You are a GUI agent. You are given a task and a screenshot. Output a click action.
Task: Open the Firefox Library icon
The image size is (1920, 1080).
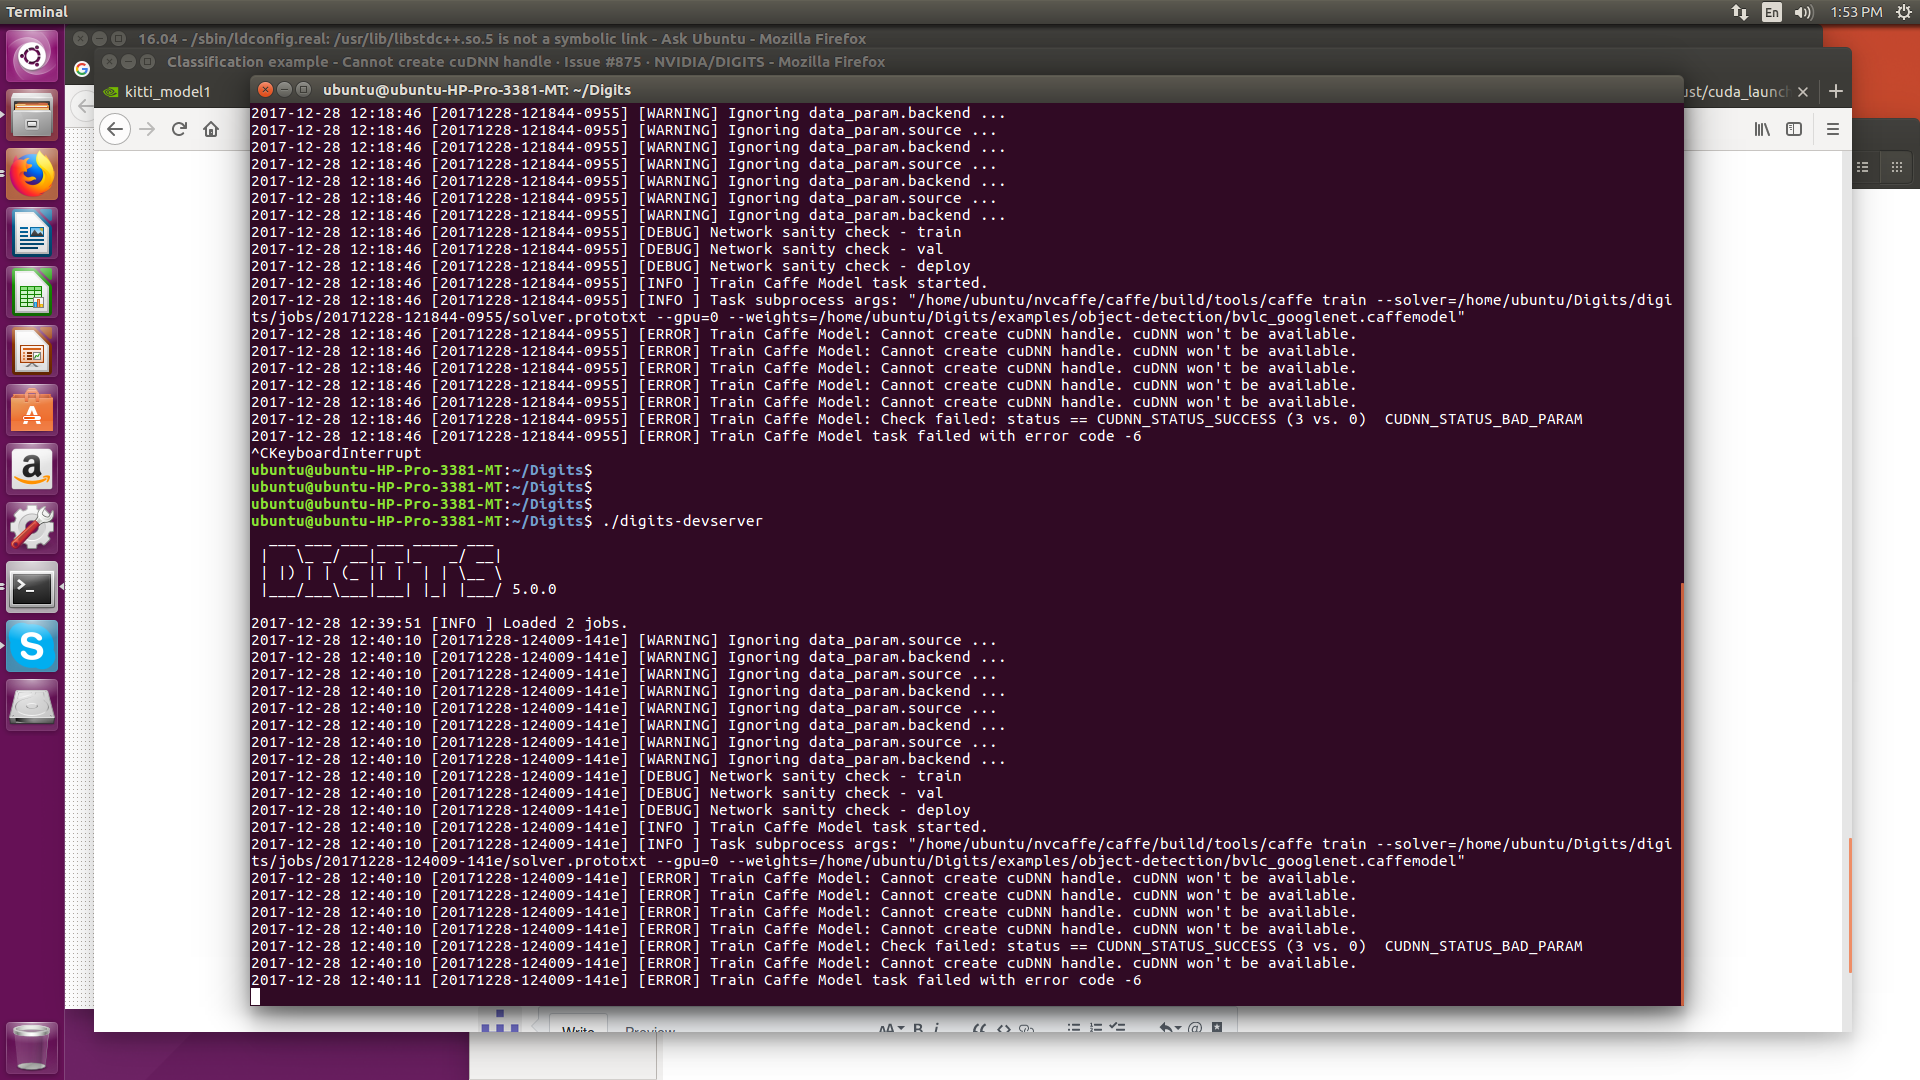pyautogui.click(x=1762, y=129)
